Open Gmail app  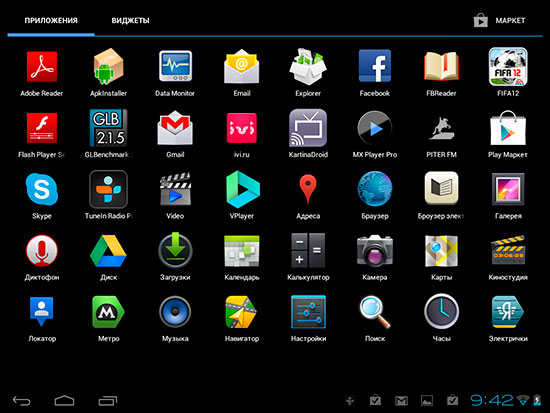point(175,128)
